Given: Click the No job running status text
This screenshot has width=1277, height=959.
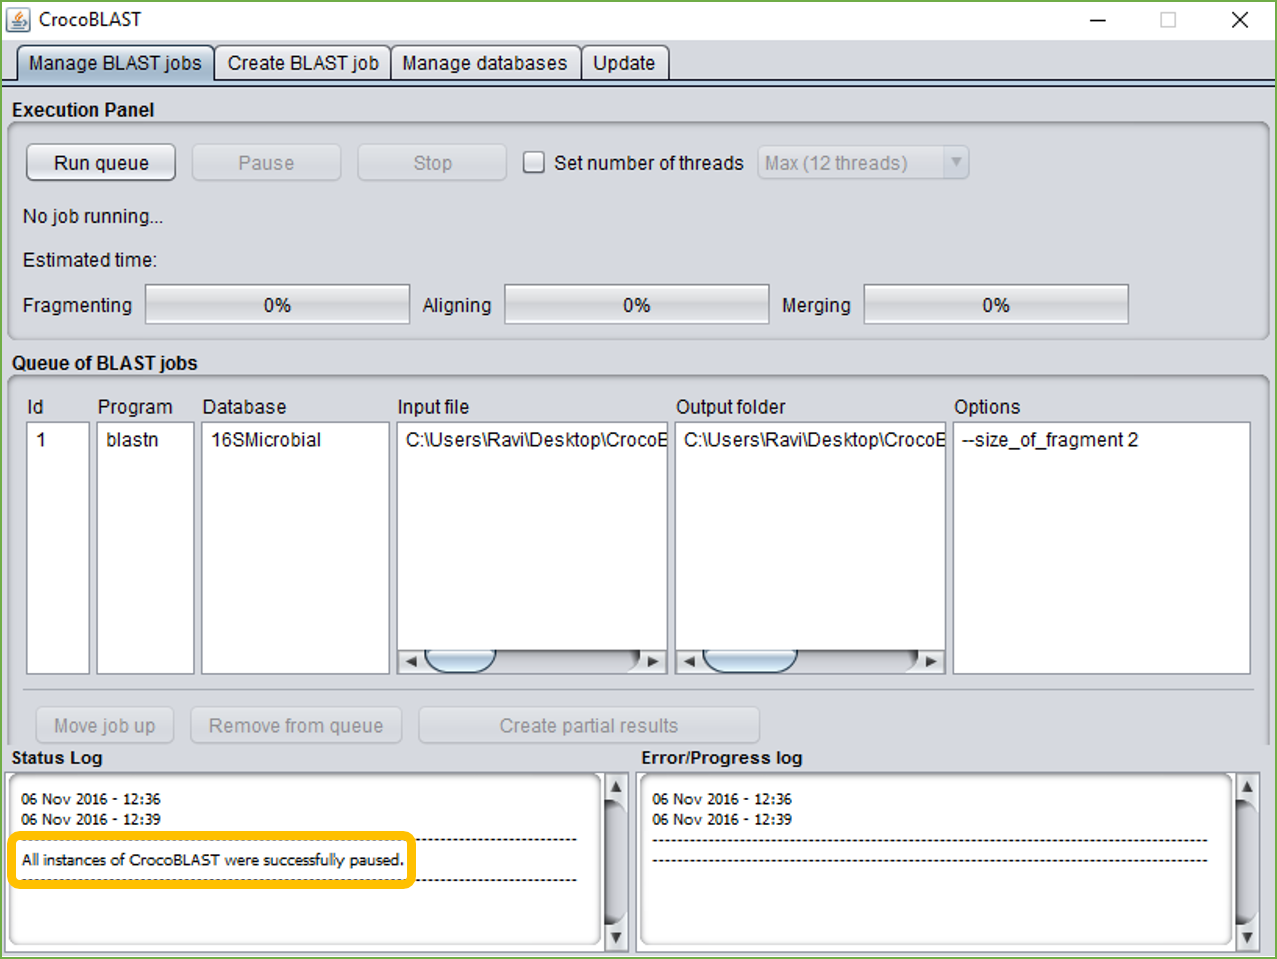Looking at the screenshot, I should [x=93, y=216].
